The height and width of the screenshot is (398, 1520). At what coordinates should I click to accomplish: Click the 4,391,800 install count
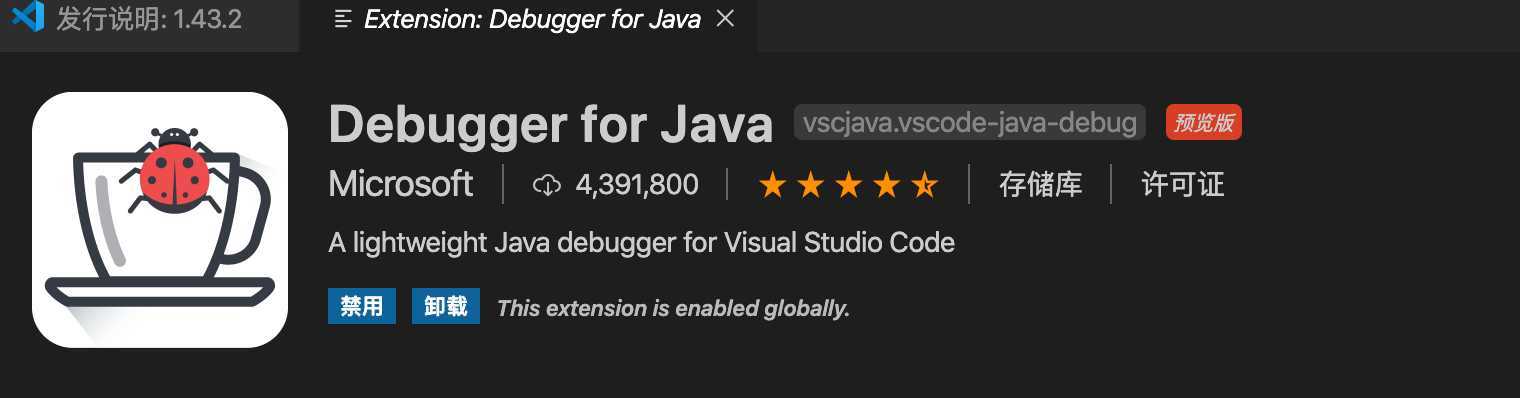pyautogui.click(x=637, y=185)
